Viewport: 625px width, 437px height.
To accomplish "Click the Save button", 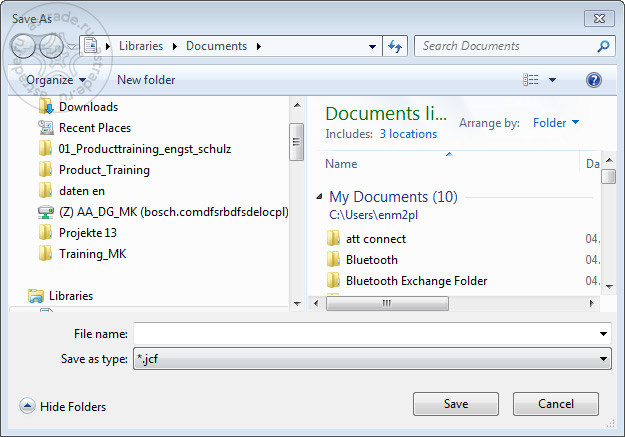I will (x=456, y=404).
